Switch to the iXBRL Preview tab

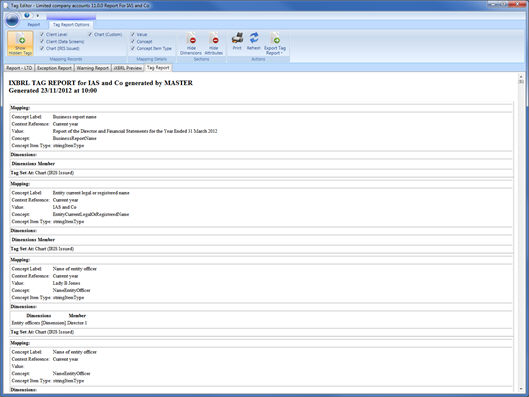click(x=128, y=68)
